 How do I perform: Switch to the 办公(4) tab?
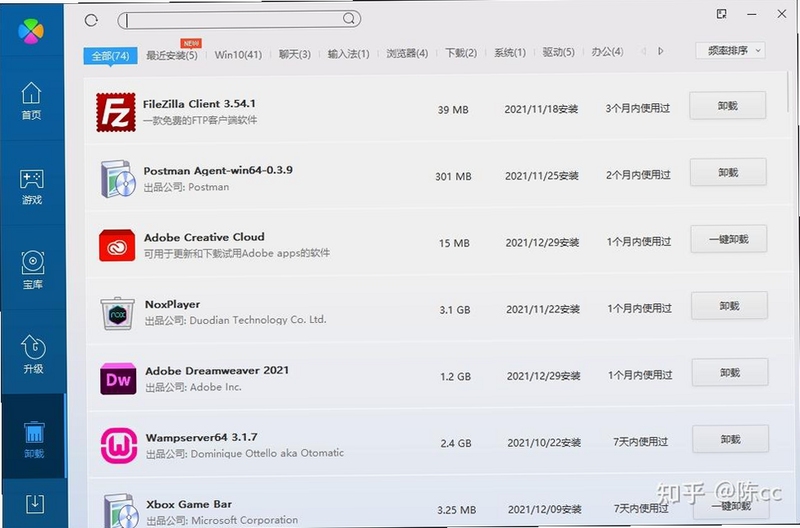coord(607,52)
